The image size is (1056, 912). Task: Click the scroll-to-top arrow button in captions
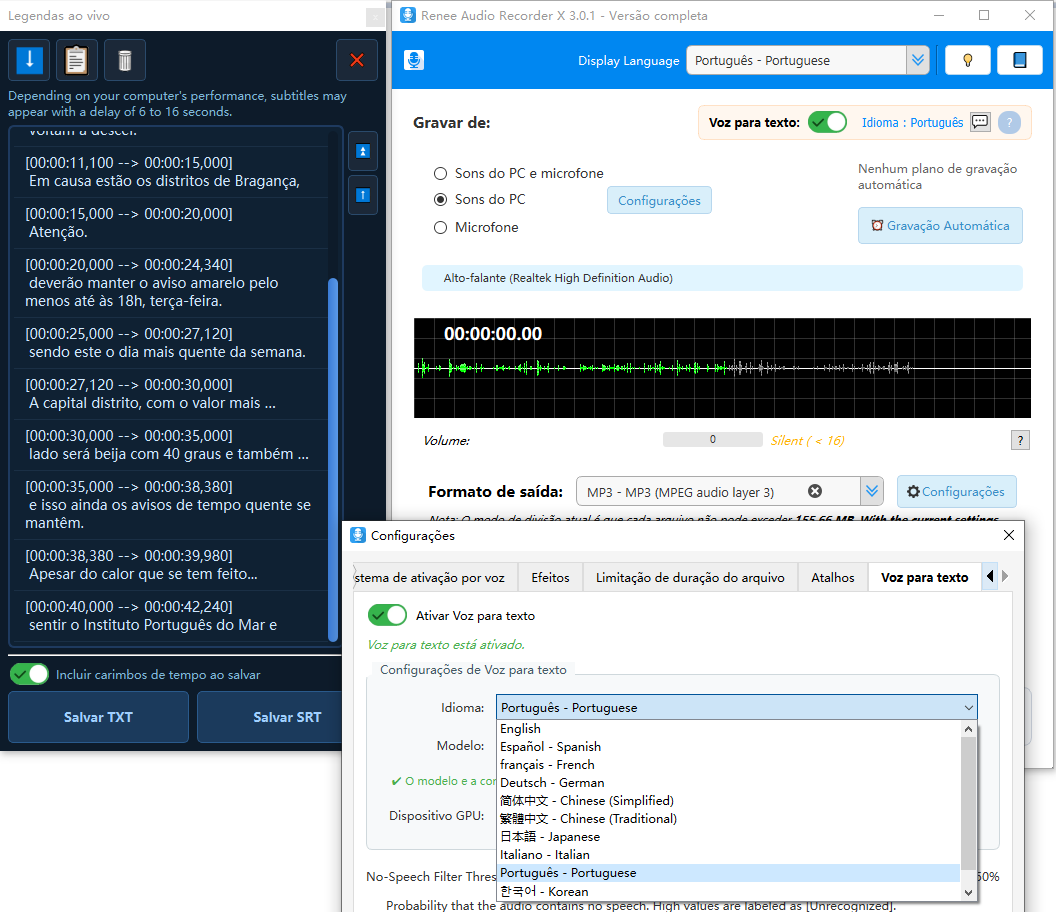click(x=362, y=151)
